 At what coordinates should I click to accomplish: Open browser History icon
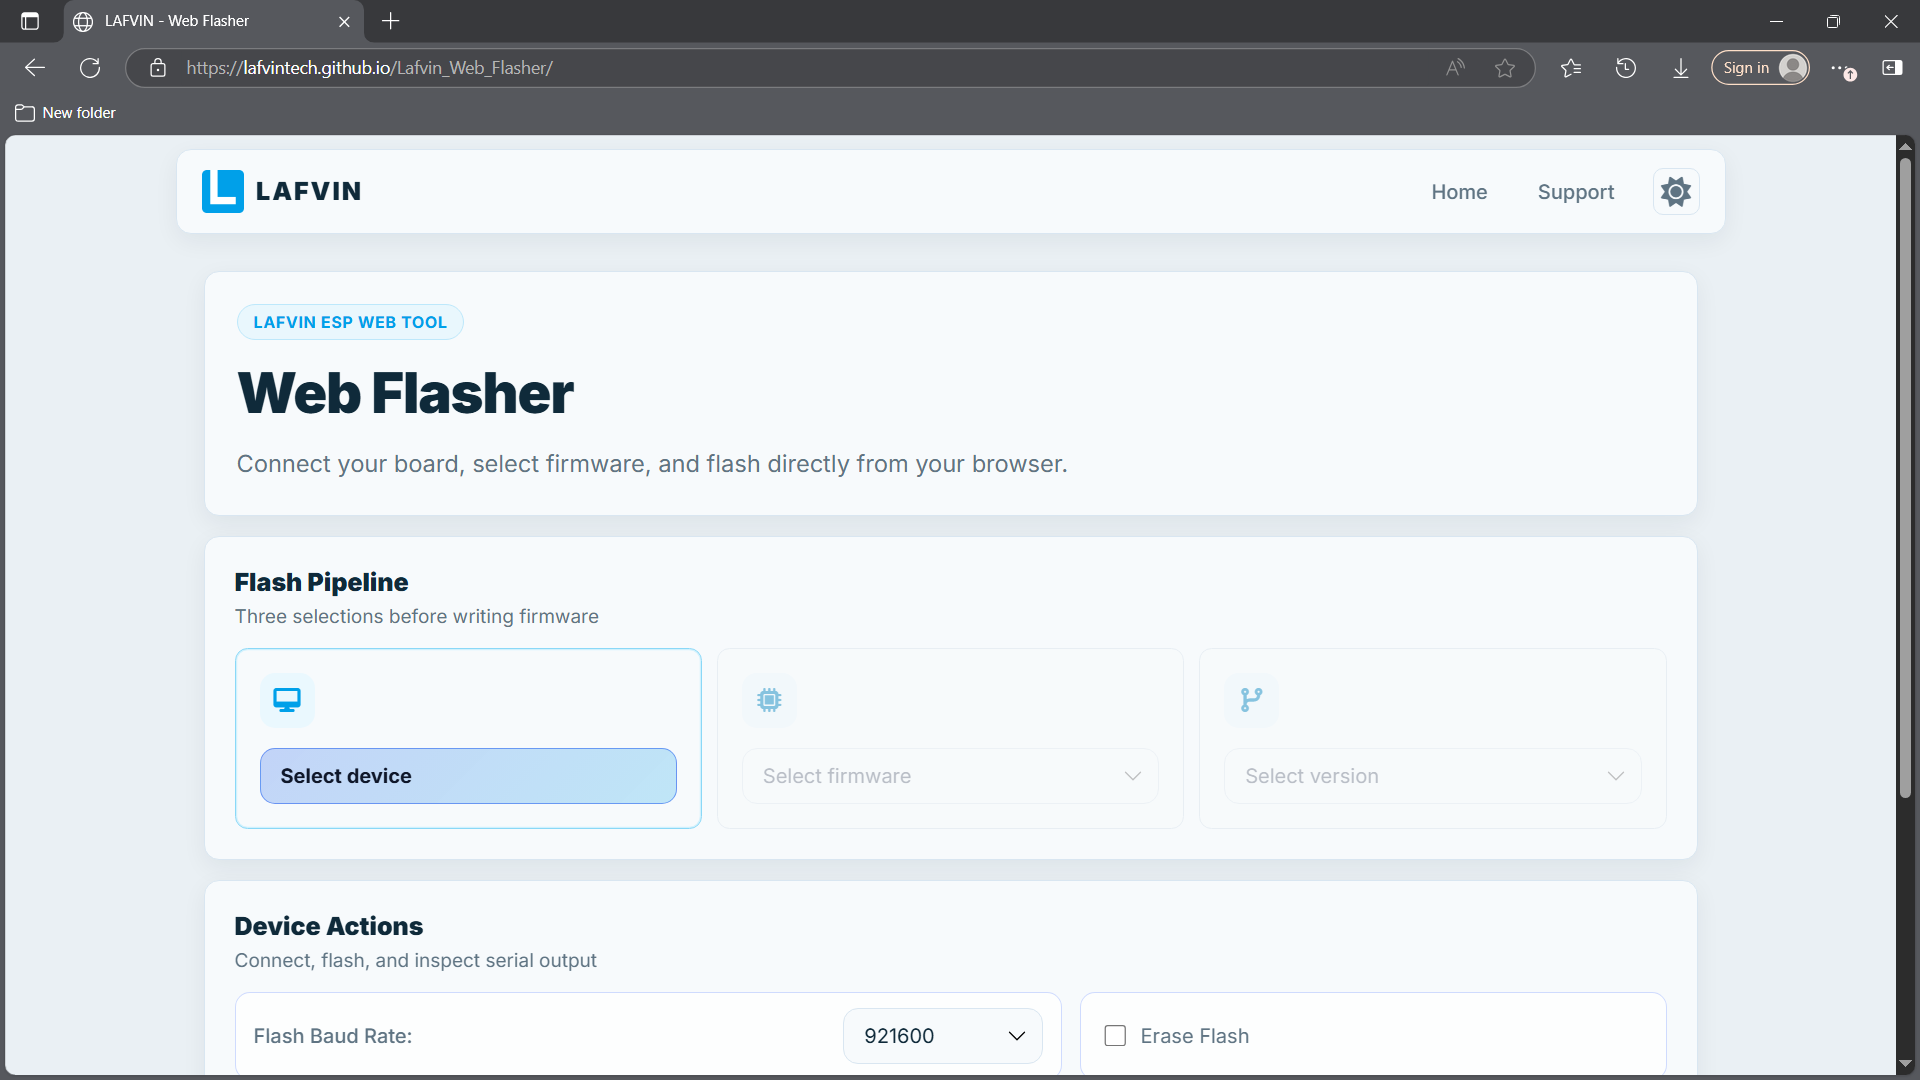click(x=1626, y=68)
